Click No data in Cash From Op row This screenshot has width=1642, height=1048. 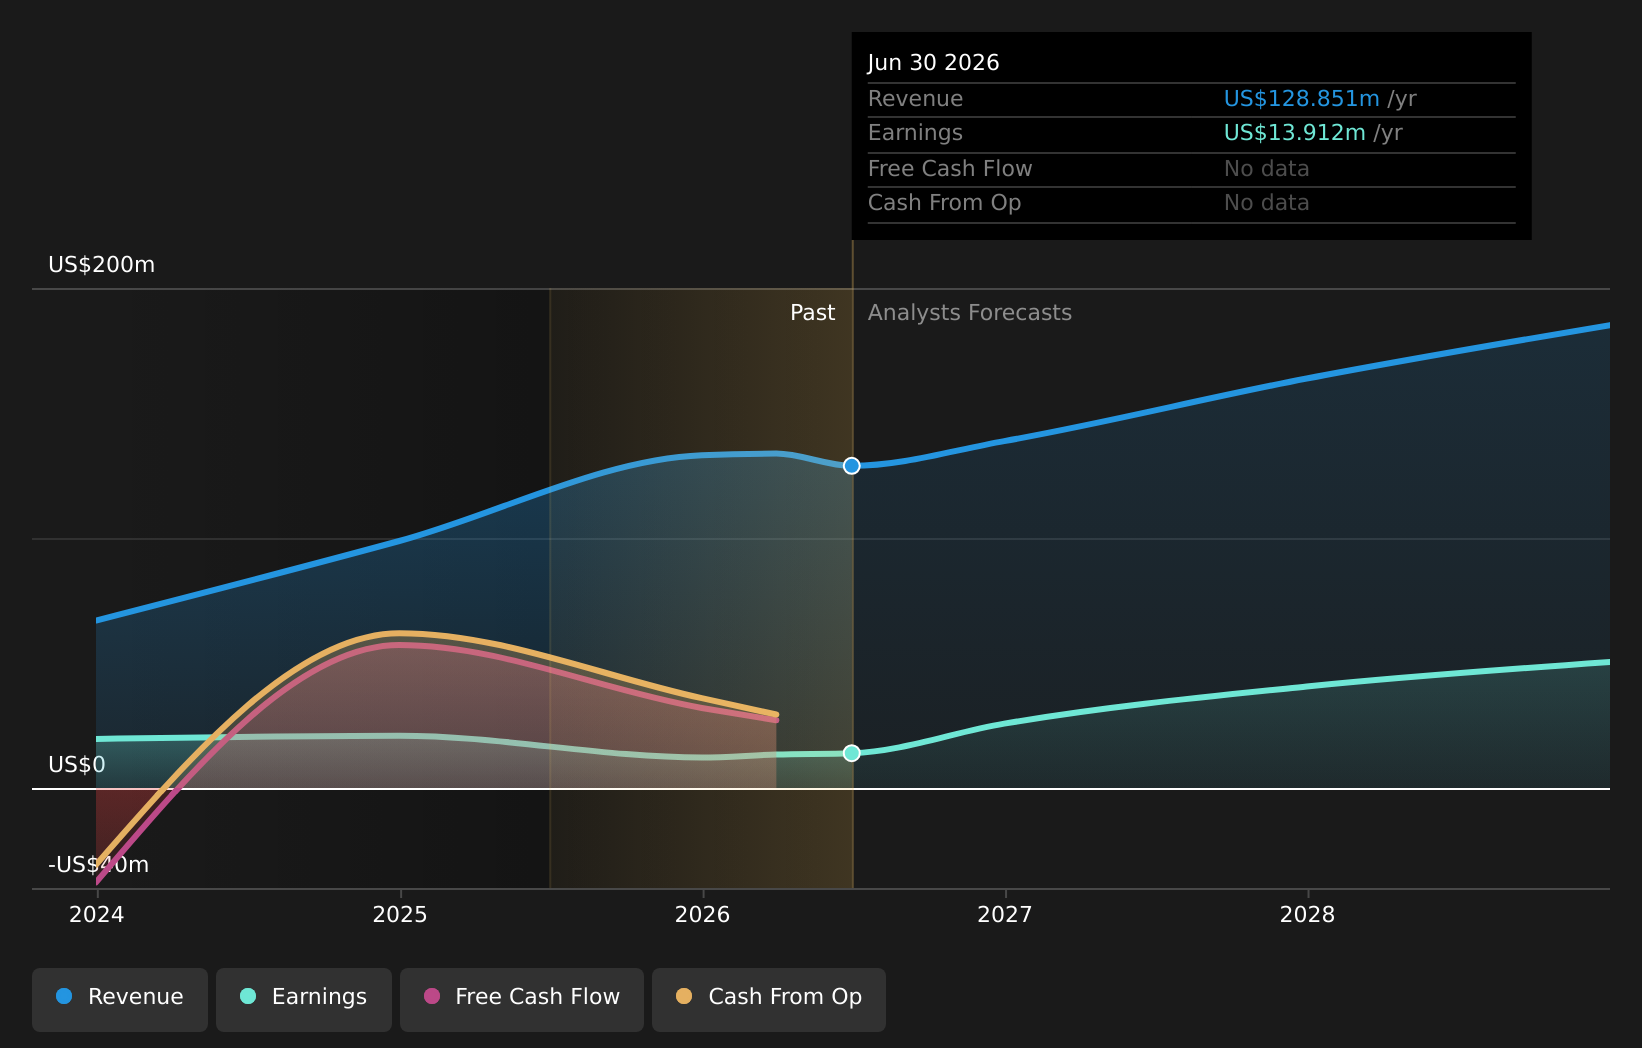point(1267,203)
